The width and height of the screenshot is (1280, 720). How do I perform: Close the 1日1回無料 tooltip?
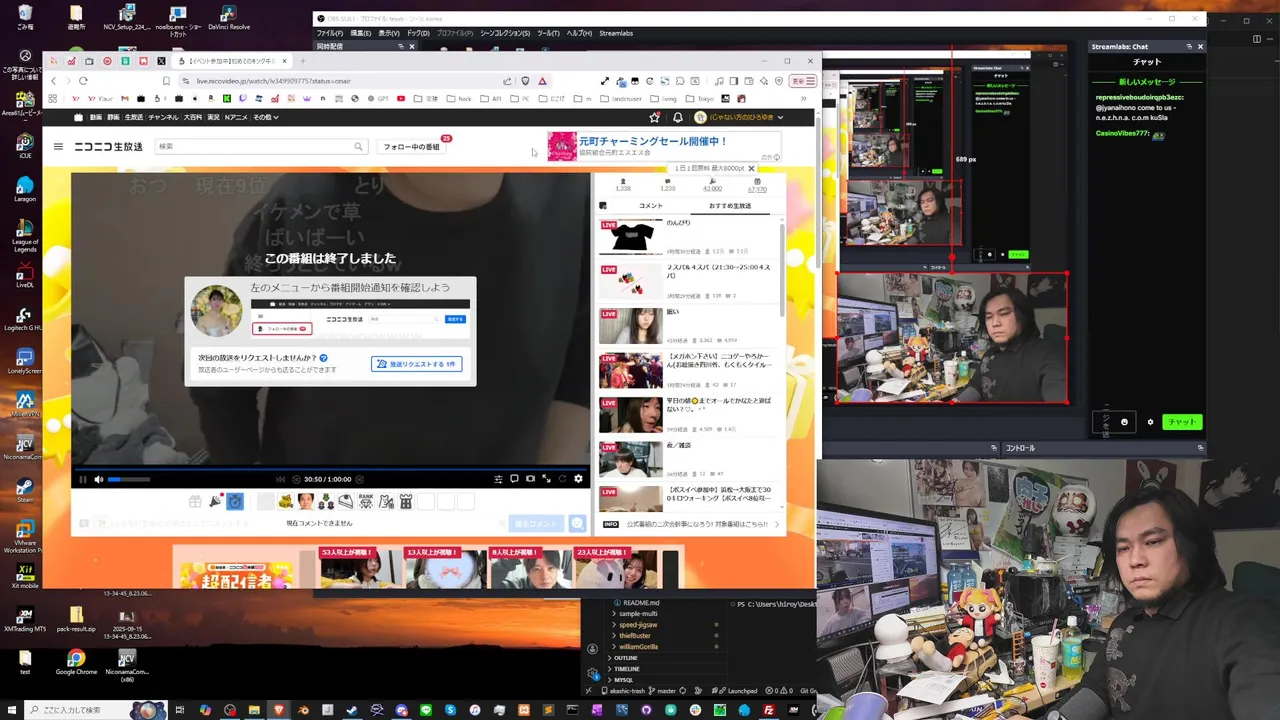coord(752,168)
